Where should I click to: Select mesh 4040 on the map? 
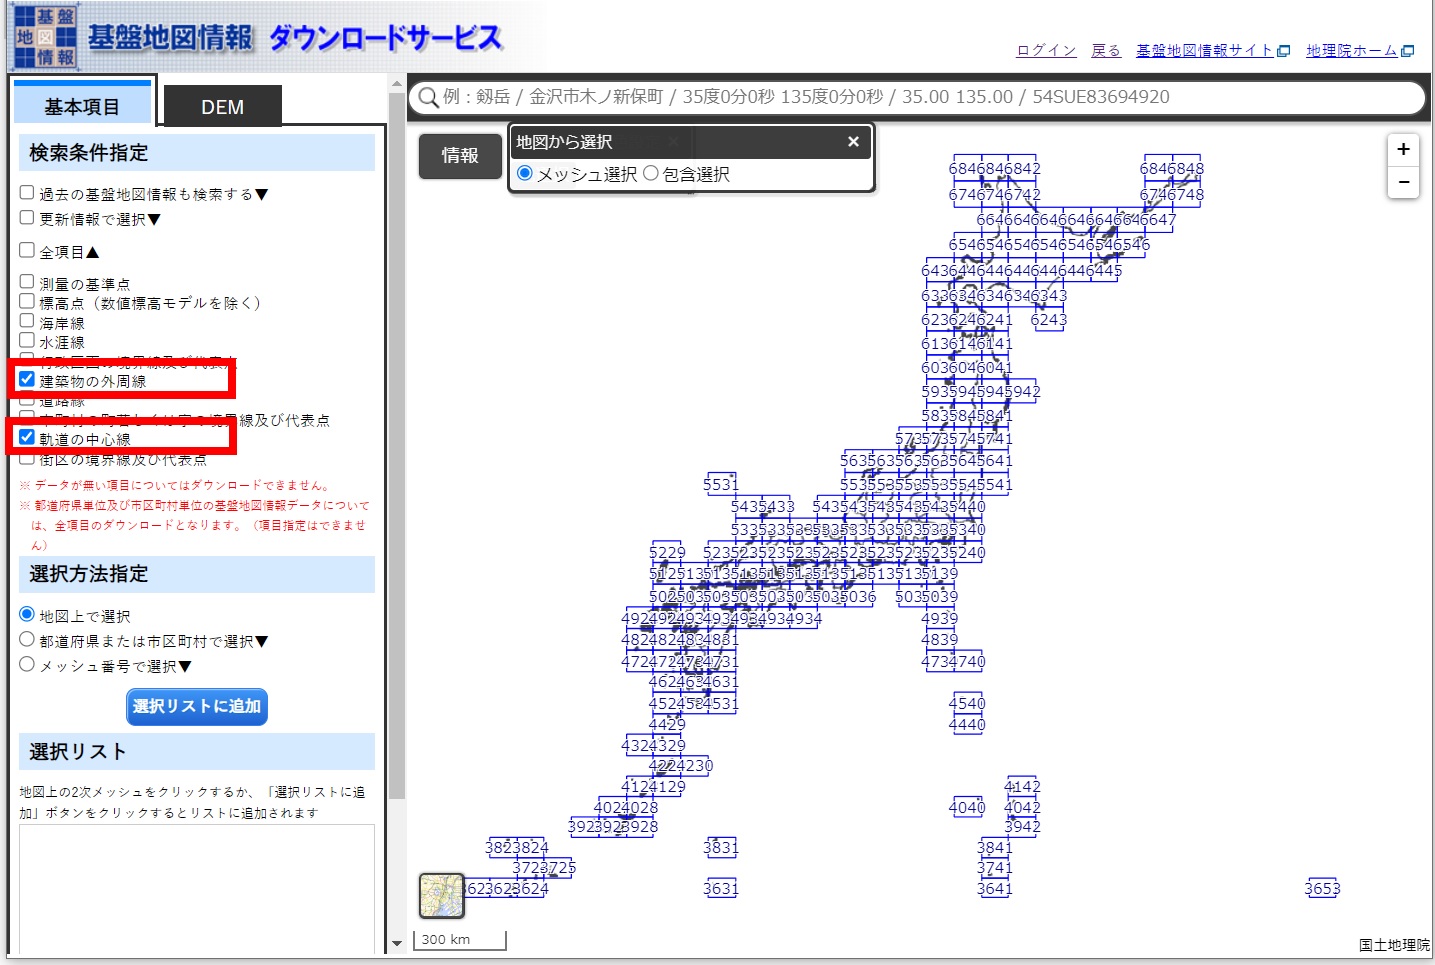[967, 807]
